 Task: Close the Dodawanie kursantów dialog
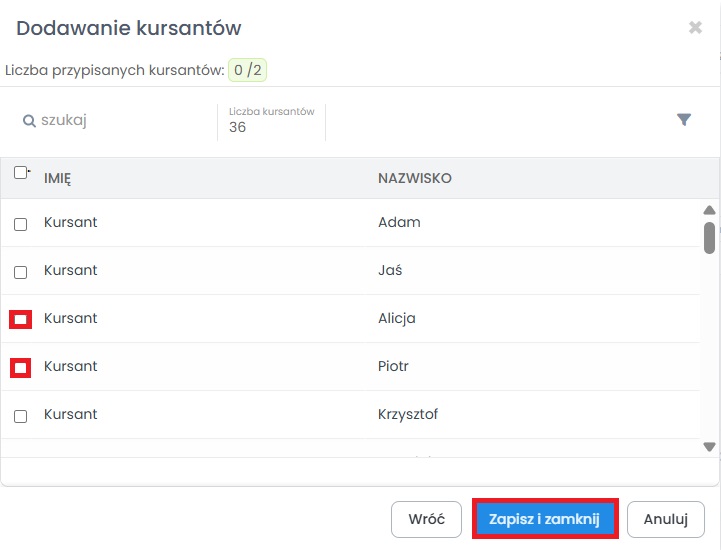click(695, 28)
